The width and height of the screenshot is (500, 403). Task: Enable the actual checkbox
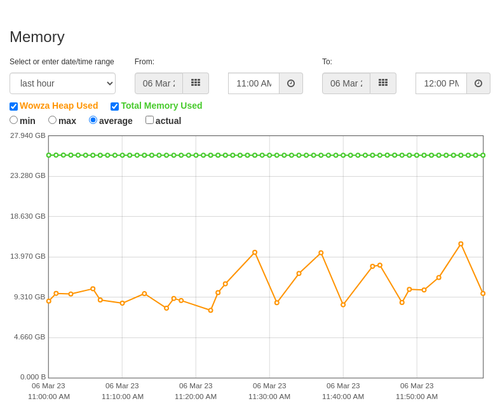149,120
